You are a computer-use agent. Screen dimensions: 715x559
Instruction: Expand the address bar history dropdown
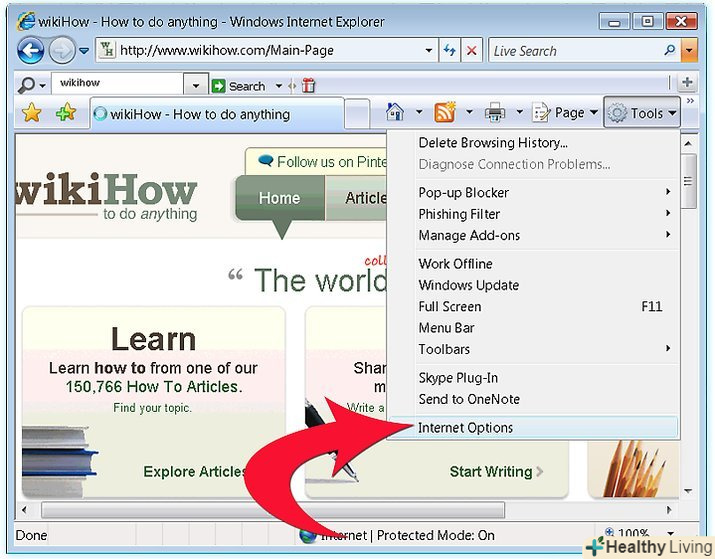[x=428, y=51]
